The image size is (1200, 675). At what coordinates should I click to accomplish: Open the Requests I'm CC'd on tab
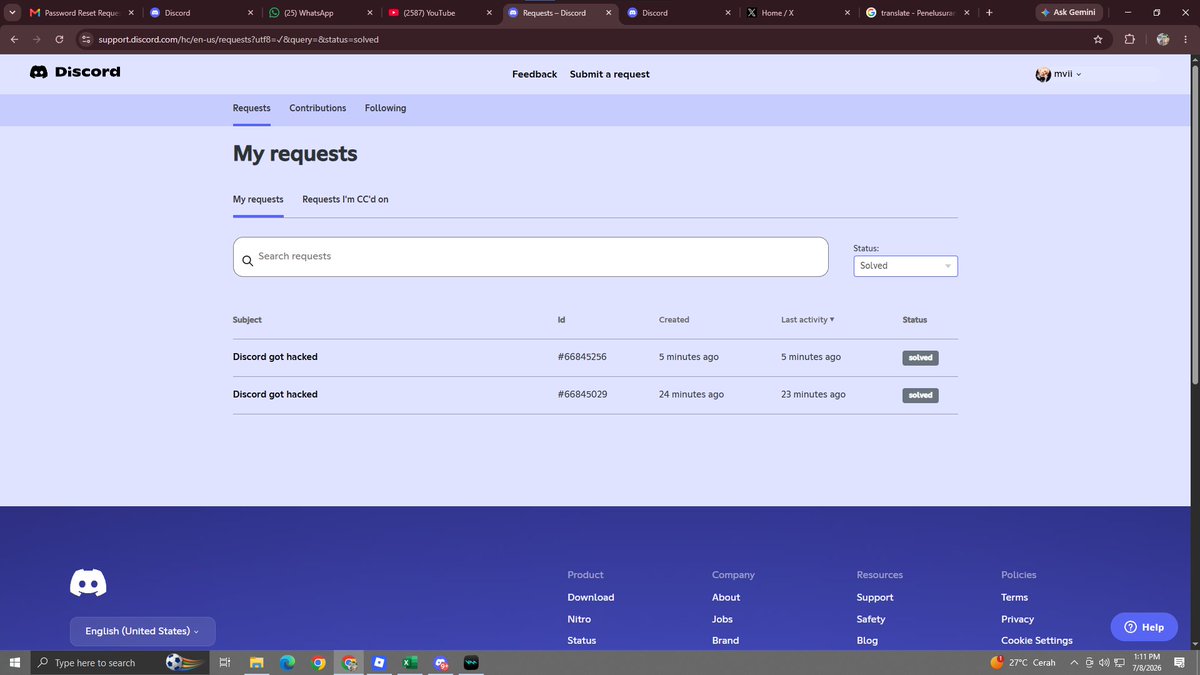345,199
